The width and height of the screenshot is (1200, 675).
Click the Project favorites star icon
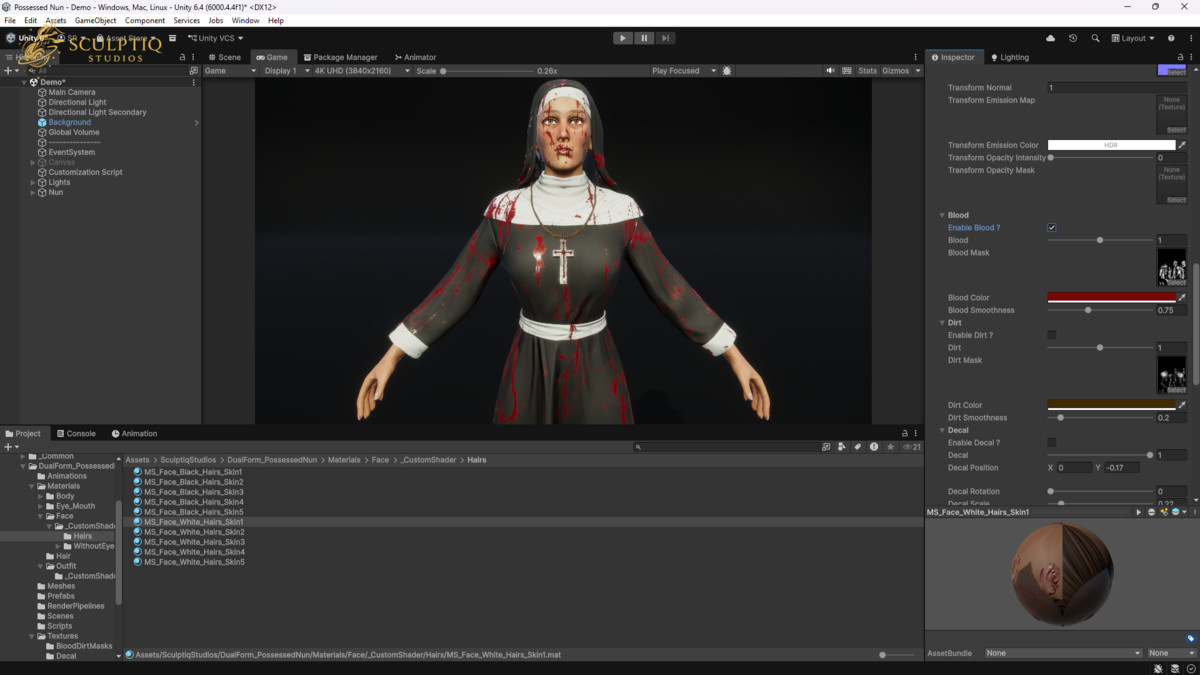pyautogui.click(x=890, y=447)
